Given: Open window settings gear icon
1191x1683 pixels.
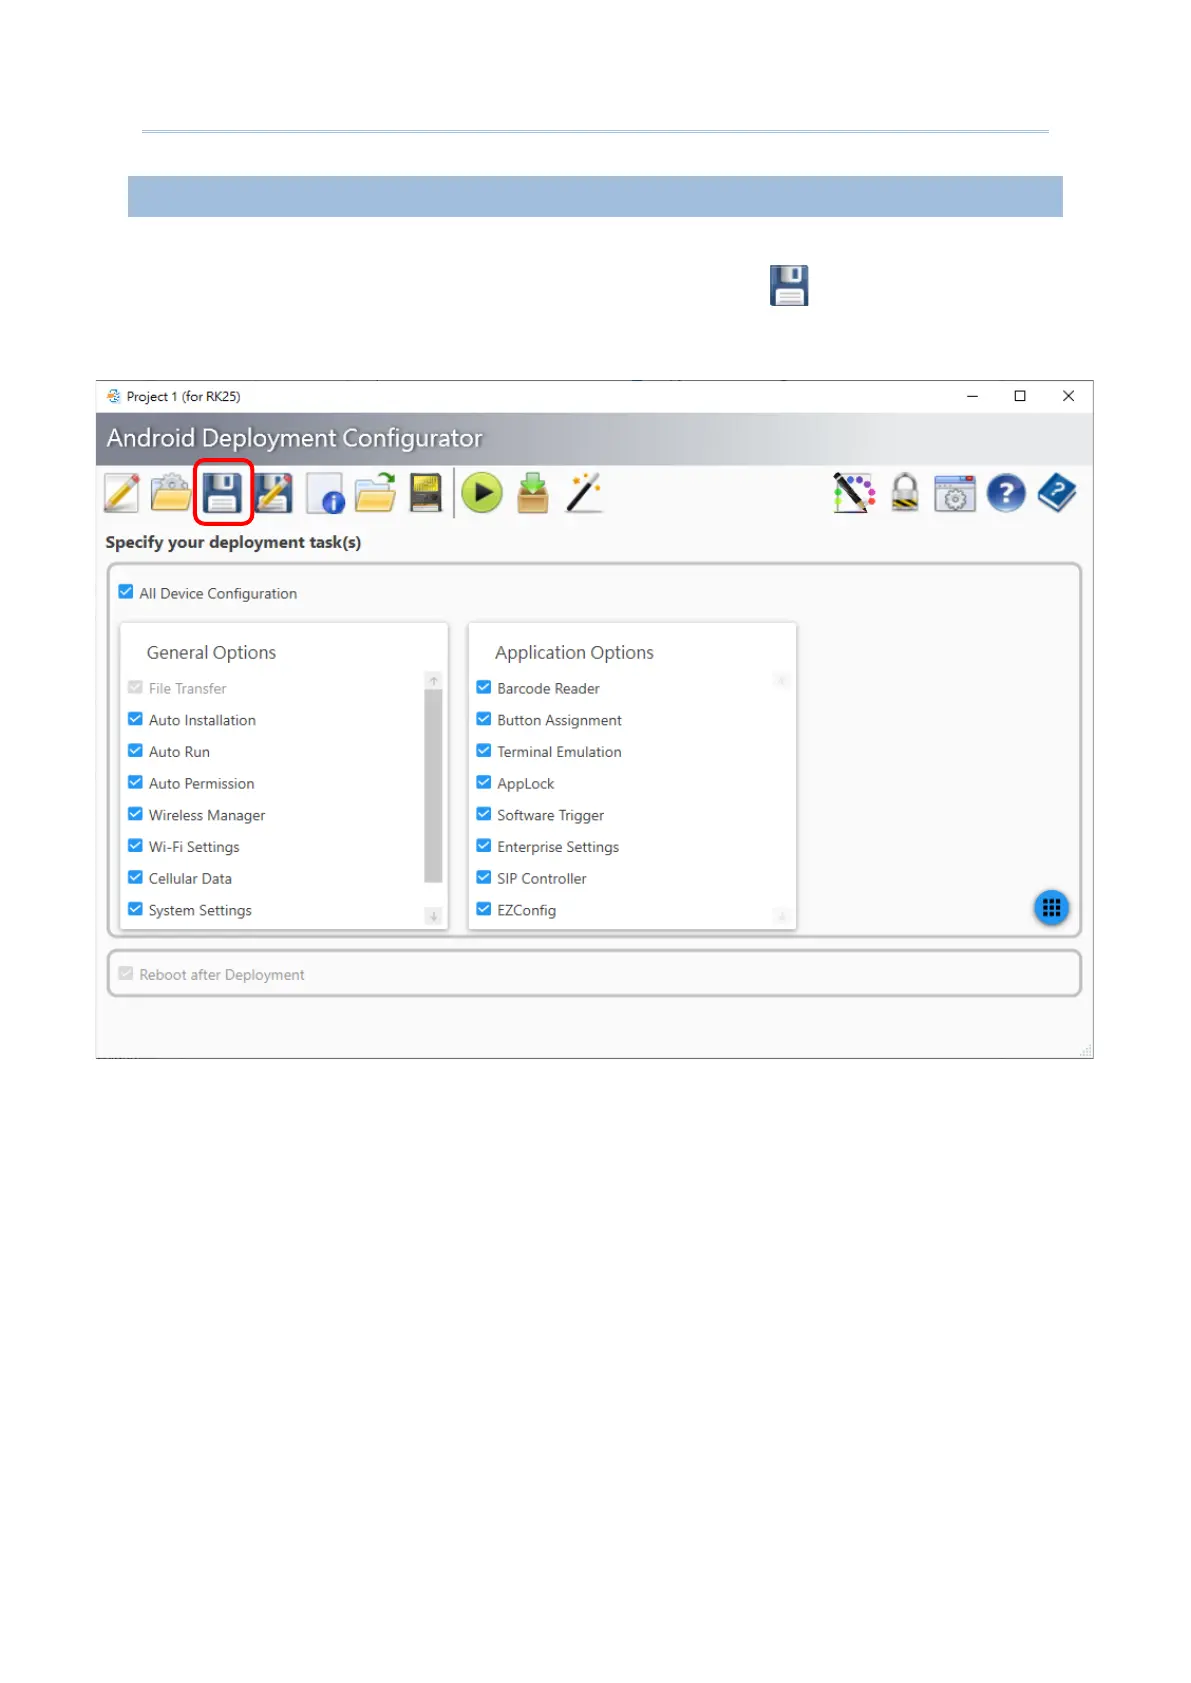Looking at the screenshot, I should click(955, 493).
